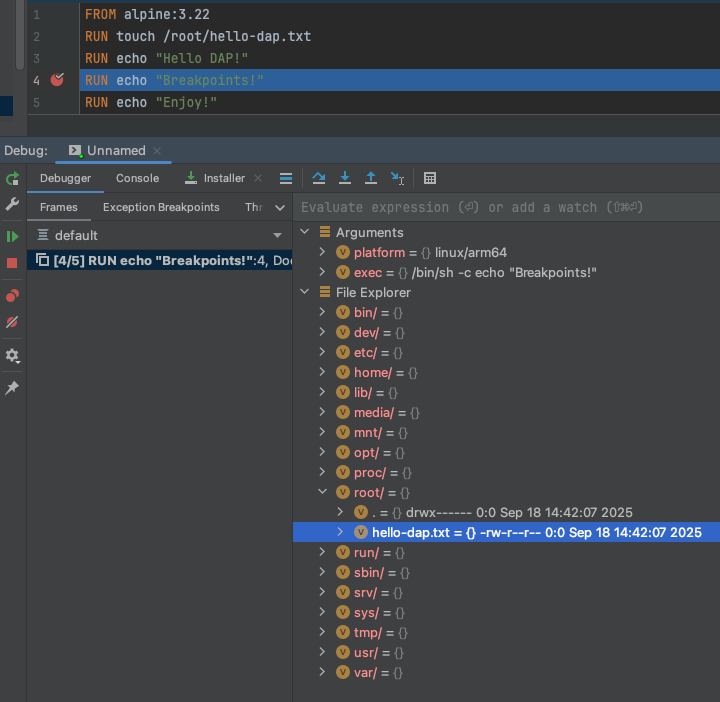
Task: Collapse the File Explorer group
Action: tap(304, 292)
